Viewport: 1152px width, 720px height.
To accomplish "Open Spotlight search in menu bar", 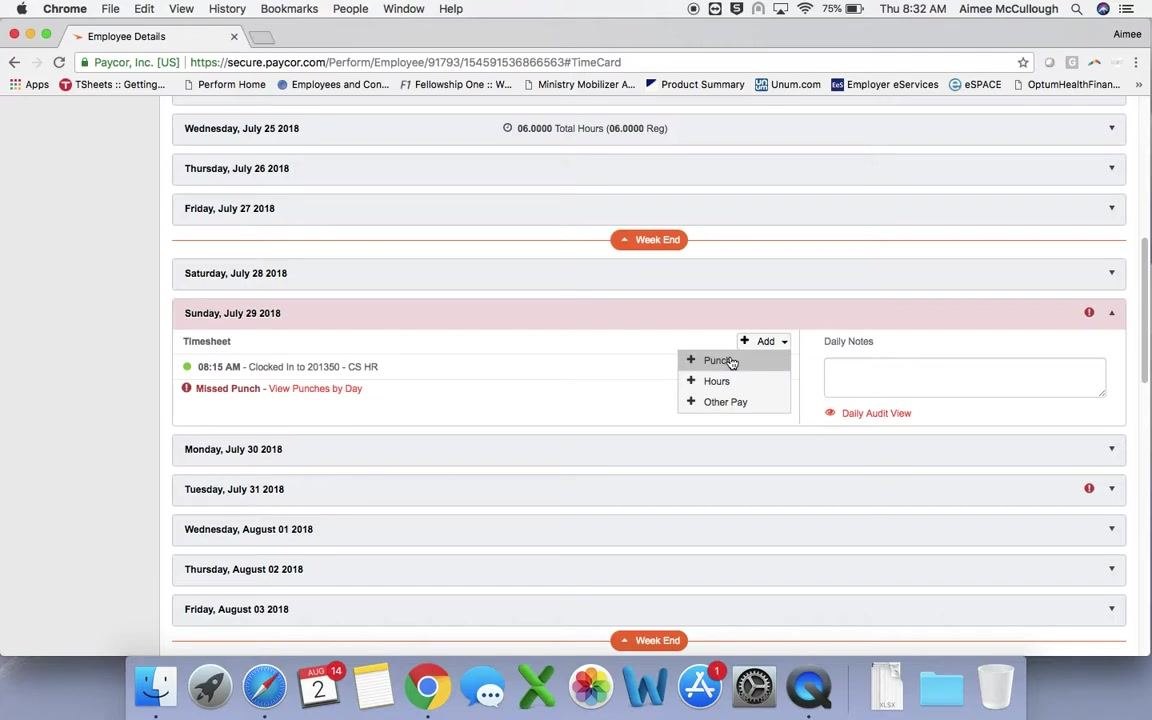I will 1076,9.
